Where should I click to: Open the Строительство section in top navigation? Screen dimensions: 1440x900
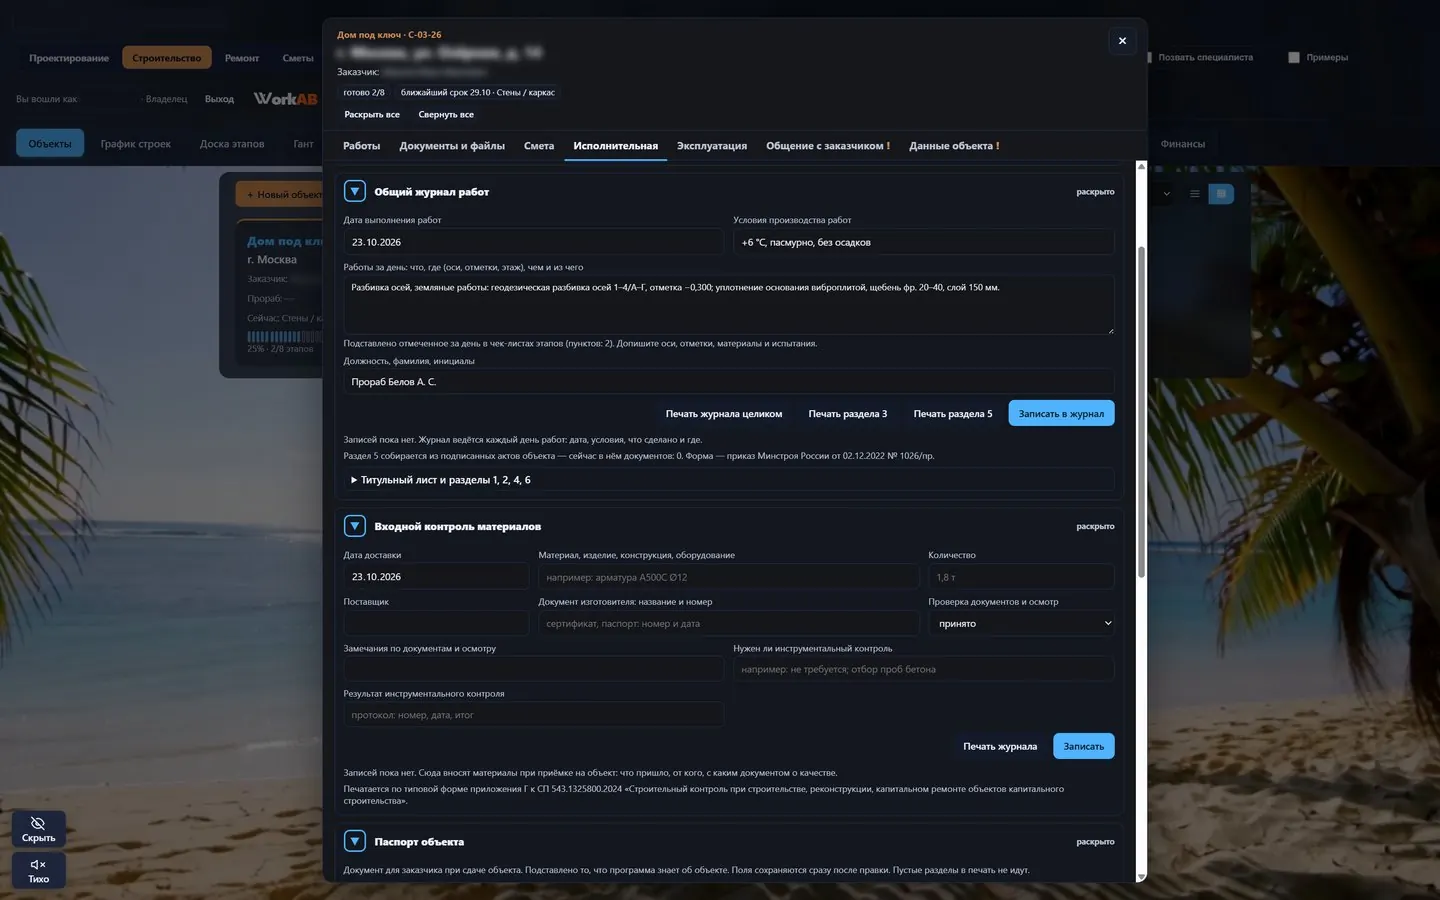tap(167, 58)
